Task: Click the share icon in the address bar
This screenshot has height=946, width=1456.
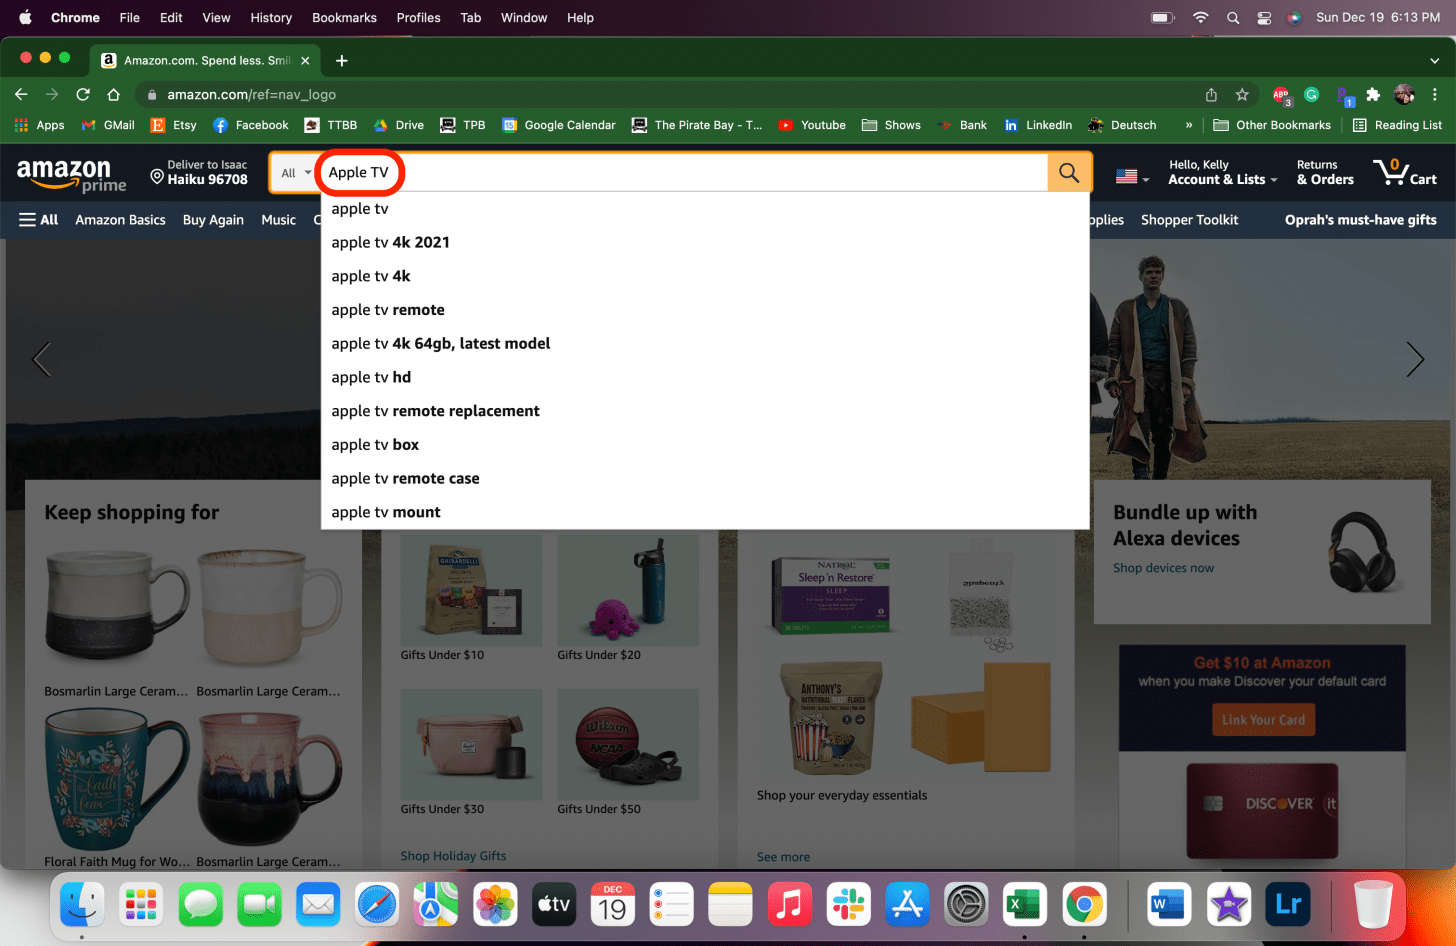Action: (1211, 94)
